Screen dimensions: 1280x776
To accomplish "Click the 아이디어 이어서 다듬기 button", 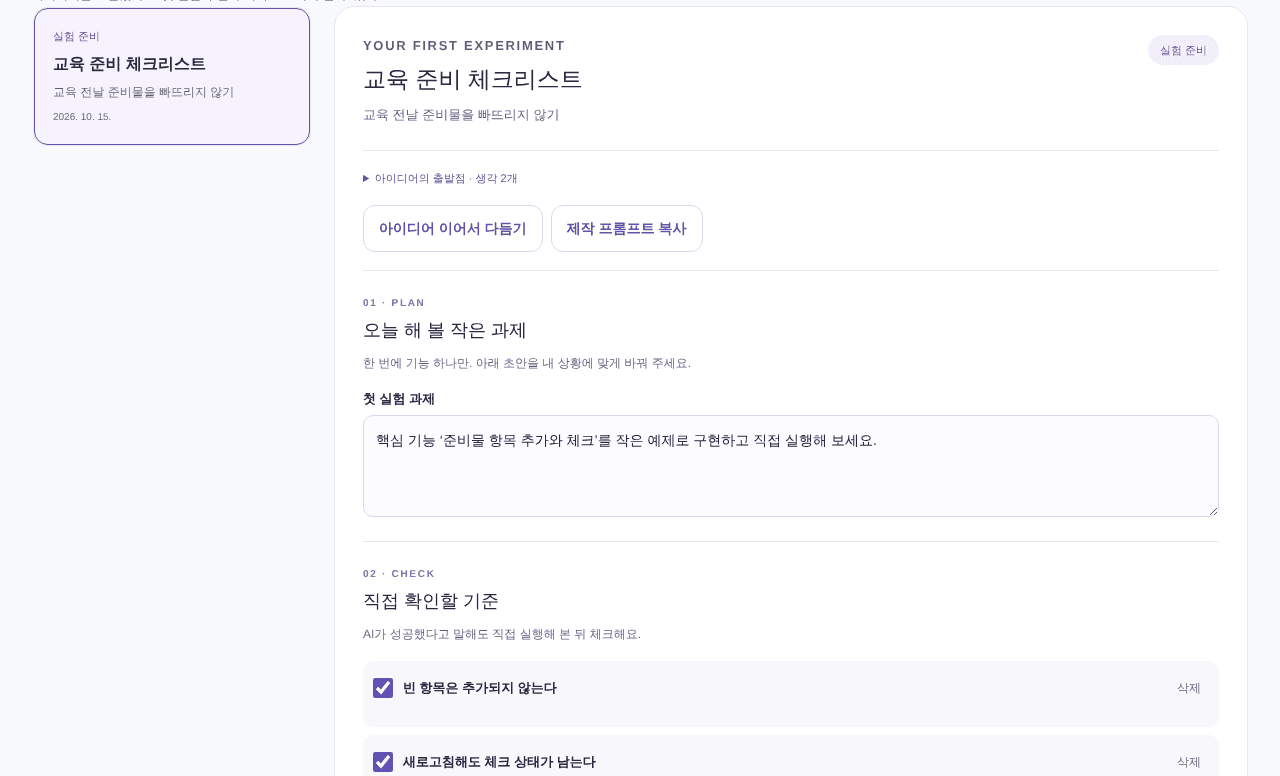I will 453,228.
